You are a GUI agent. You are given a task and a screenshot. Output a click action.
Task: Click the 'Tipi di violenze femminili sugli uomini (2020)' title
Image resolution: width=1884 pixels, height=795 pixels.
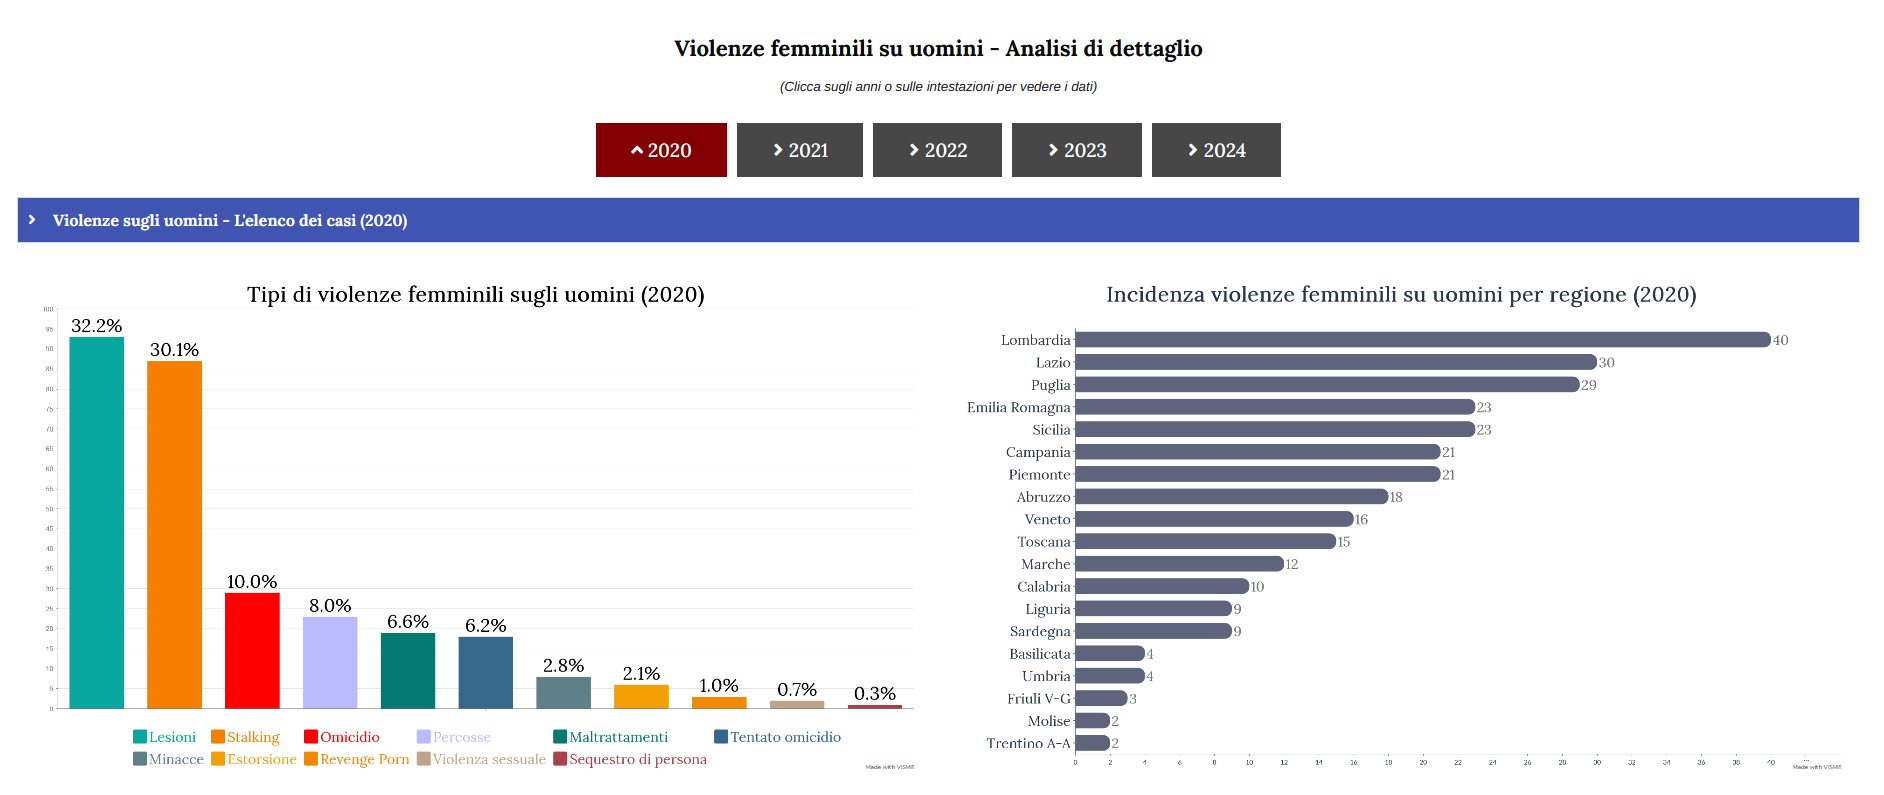coord(476,295)
